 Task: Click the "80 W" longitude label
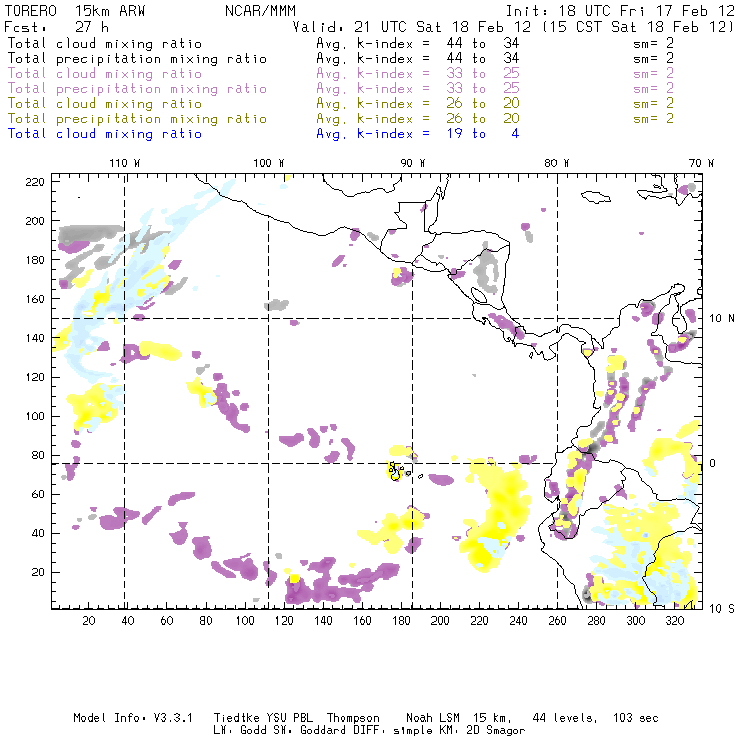tap(557, 163)
